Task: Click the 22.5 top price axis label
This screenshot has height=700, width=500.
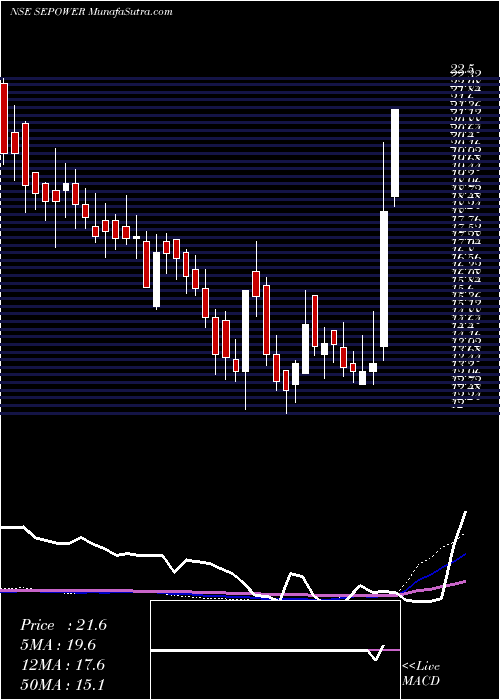Action: point(462,68)
